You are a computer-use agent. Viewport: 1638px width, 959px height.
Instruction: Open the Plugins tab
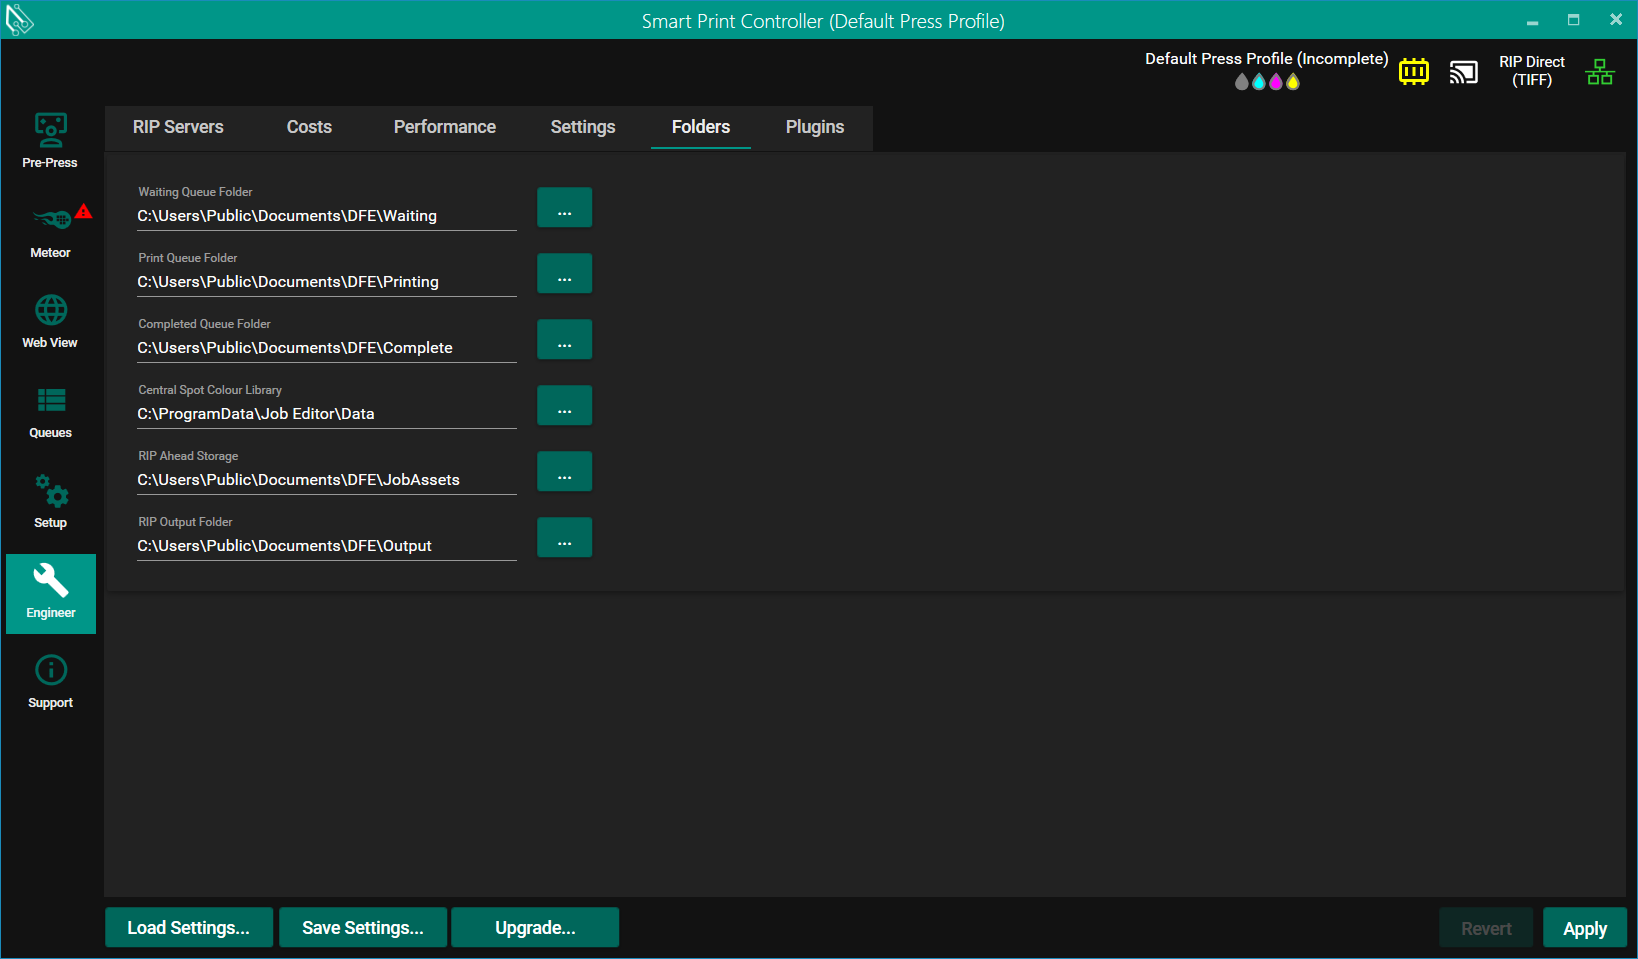(814, 127)
